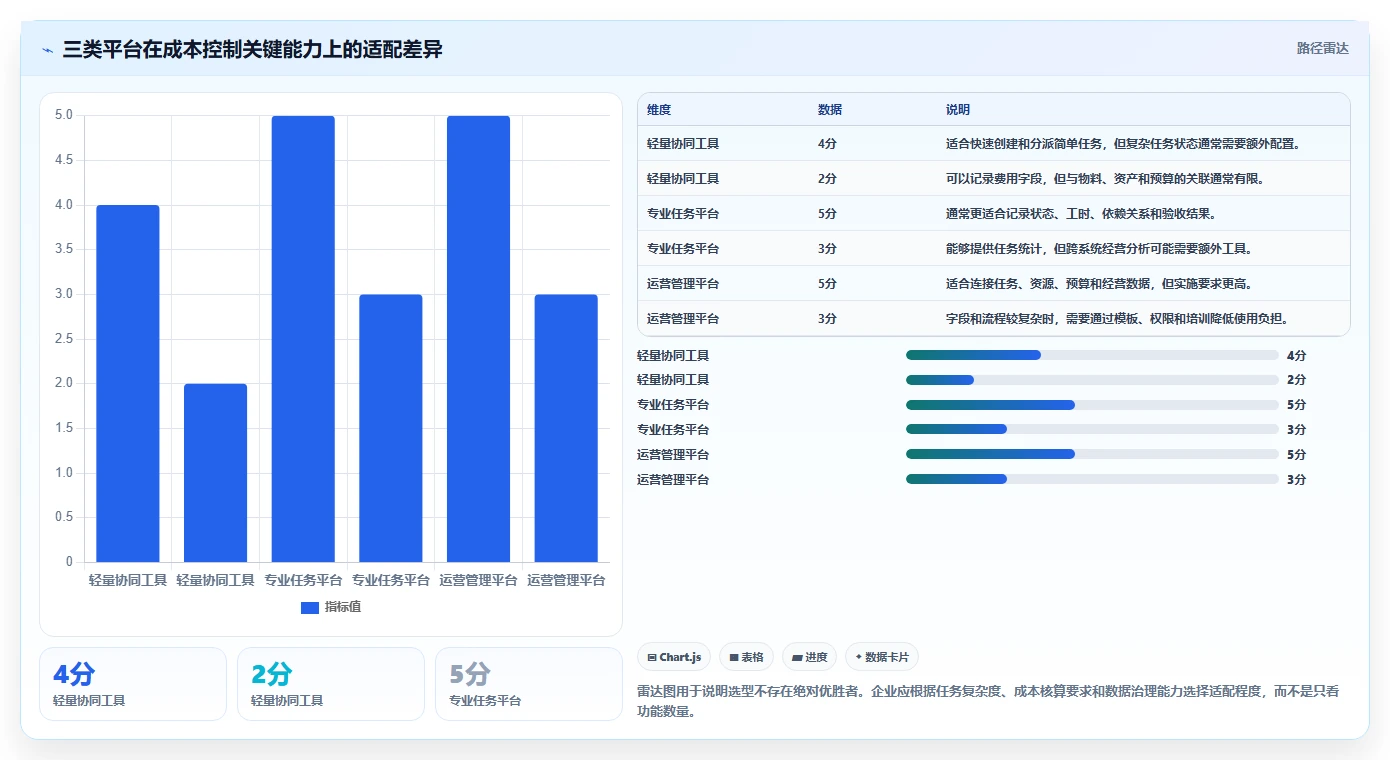Select the 表格 chip
Screen dimensions: 1390x760
pos(747,657)
